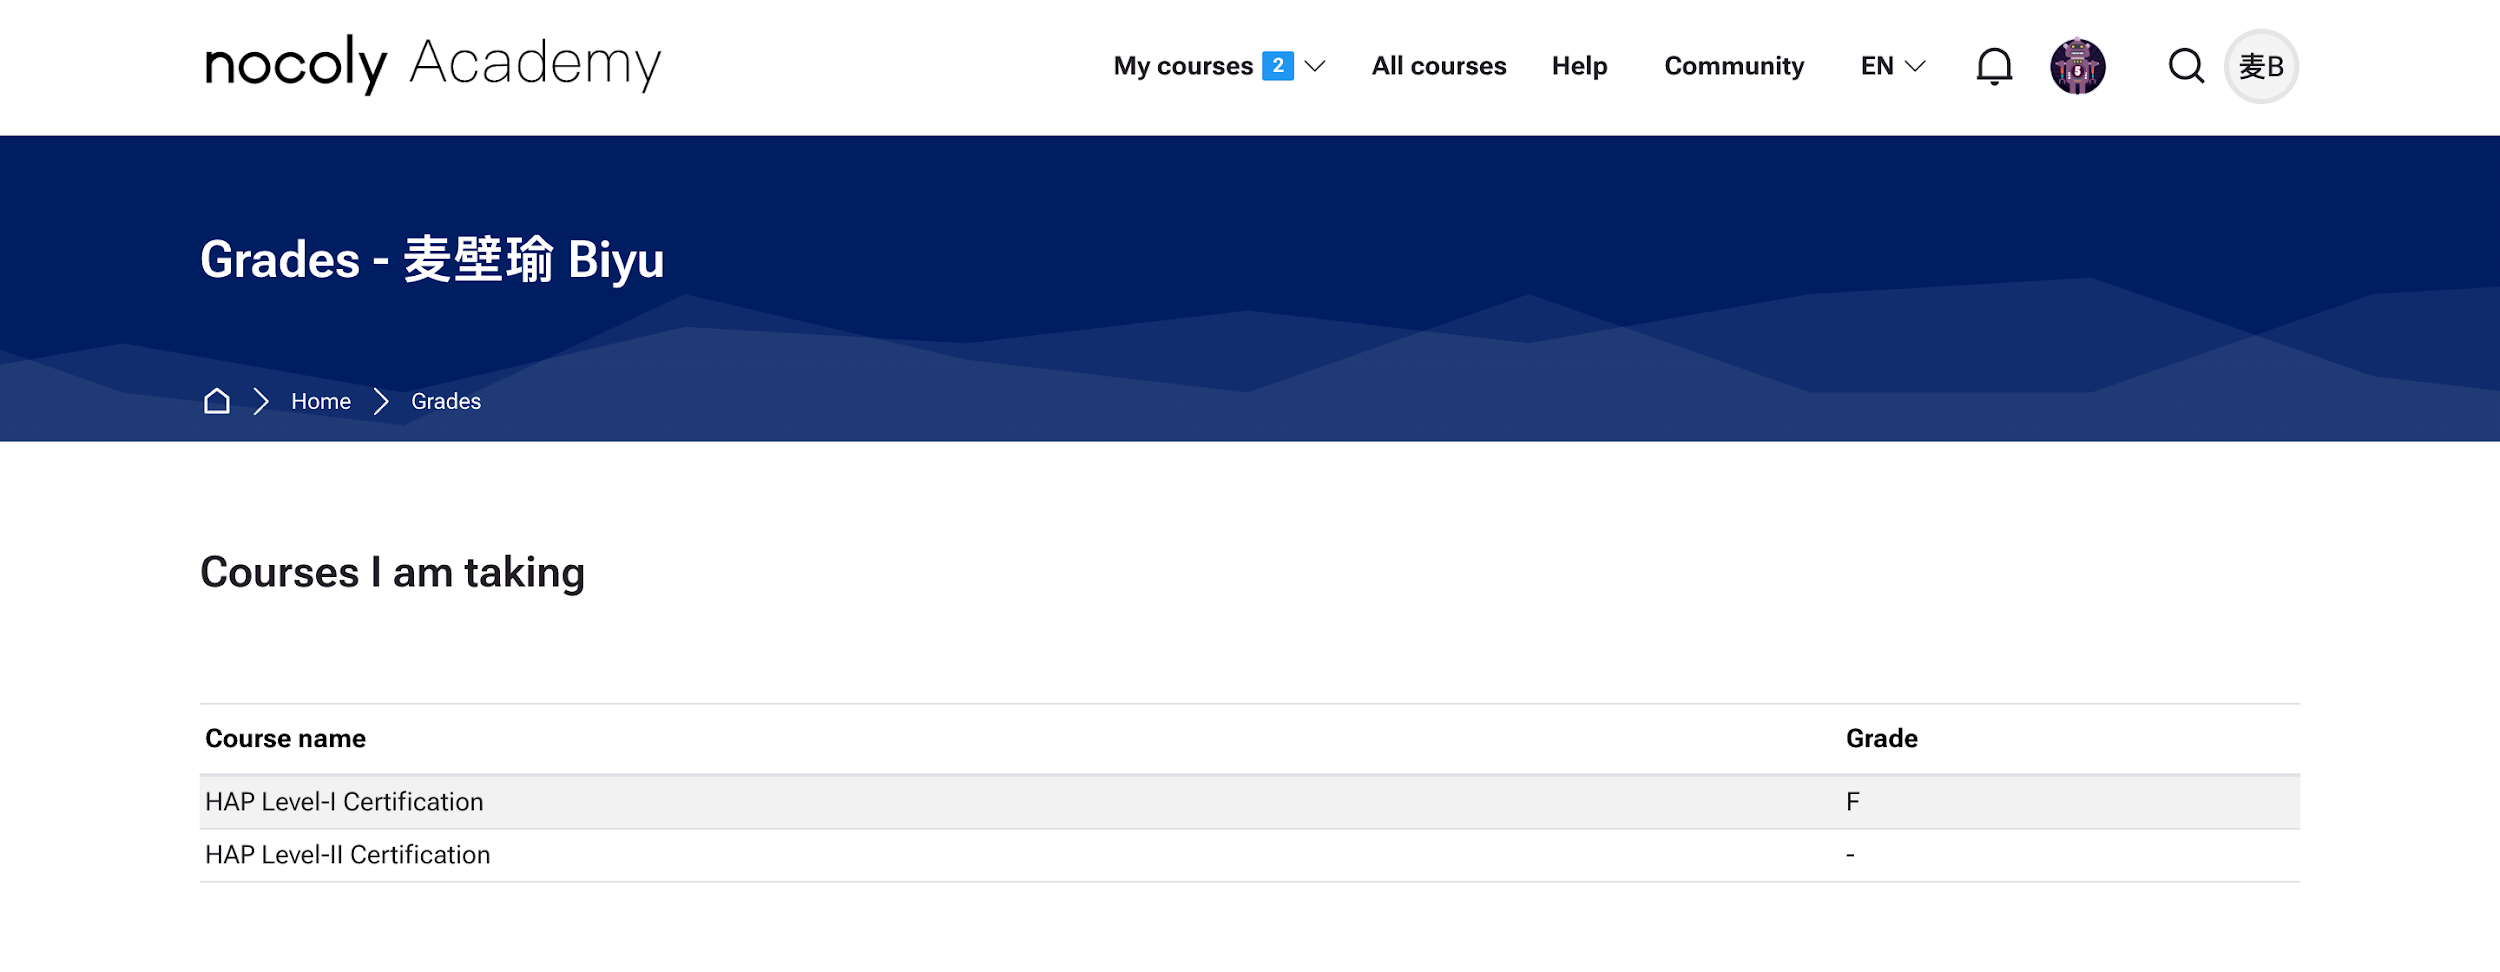Click the Course name column header
2500x972 pixels.
coord(285,738)
